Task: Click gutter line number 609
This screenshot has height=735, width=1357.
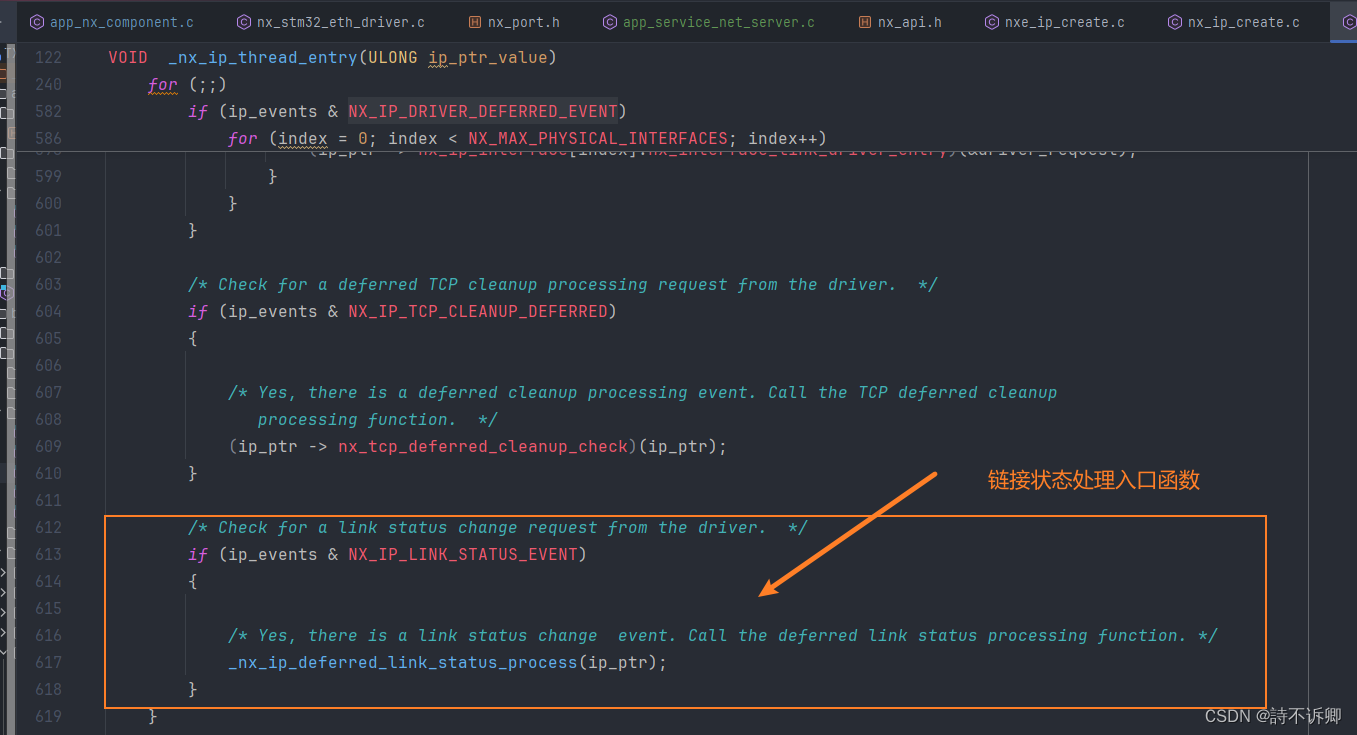Action: (x=48, y=446)
